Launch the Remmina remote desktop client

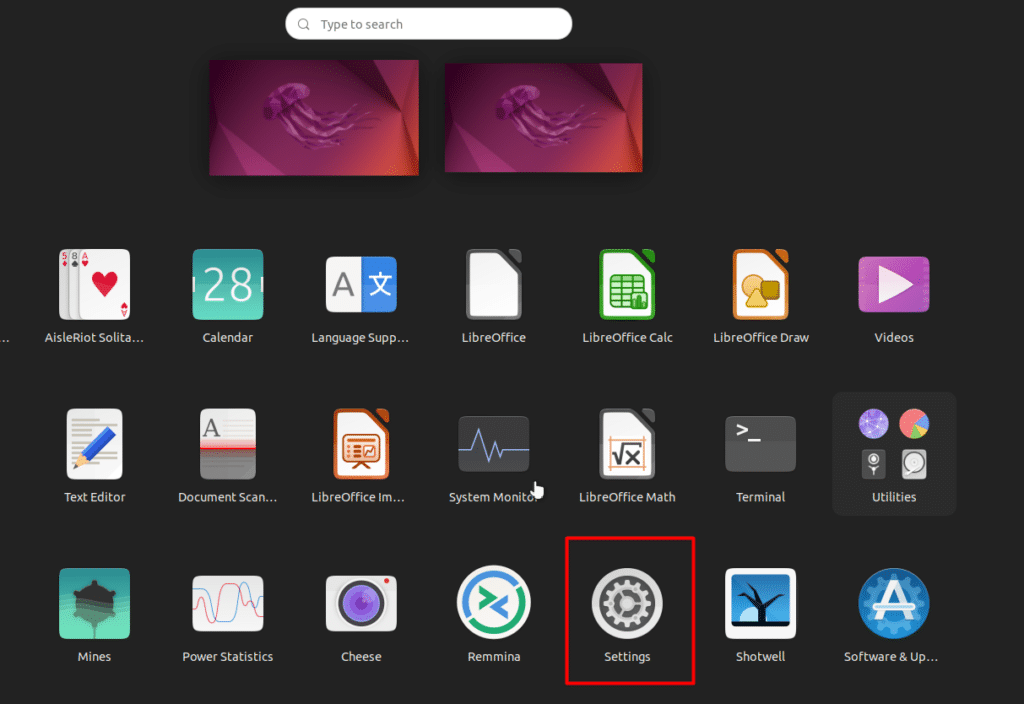pos(494,603)
